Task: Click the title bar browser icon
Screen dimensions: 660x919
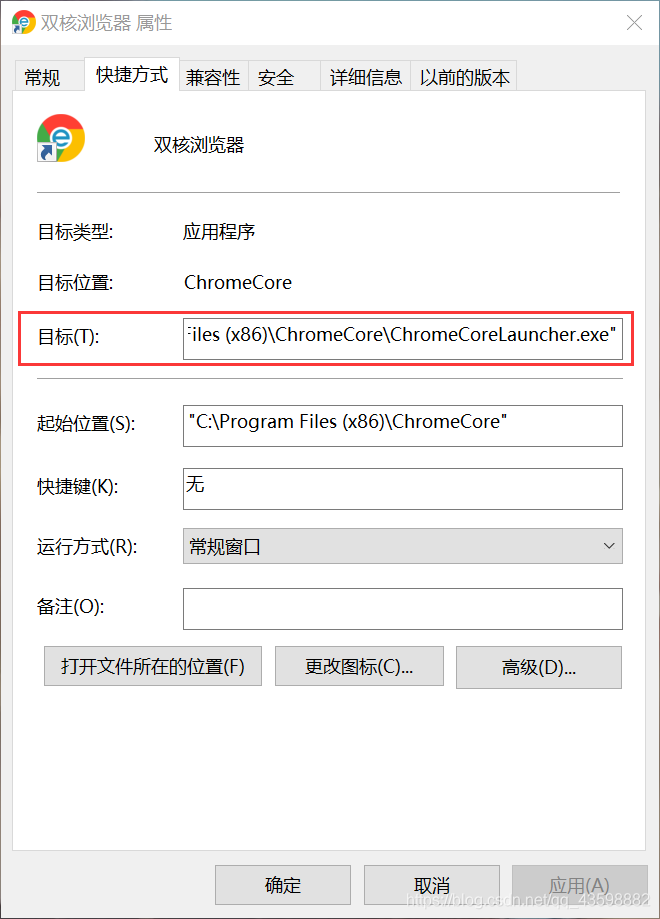Action: [x=23, y=23]
